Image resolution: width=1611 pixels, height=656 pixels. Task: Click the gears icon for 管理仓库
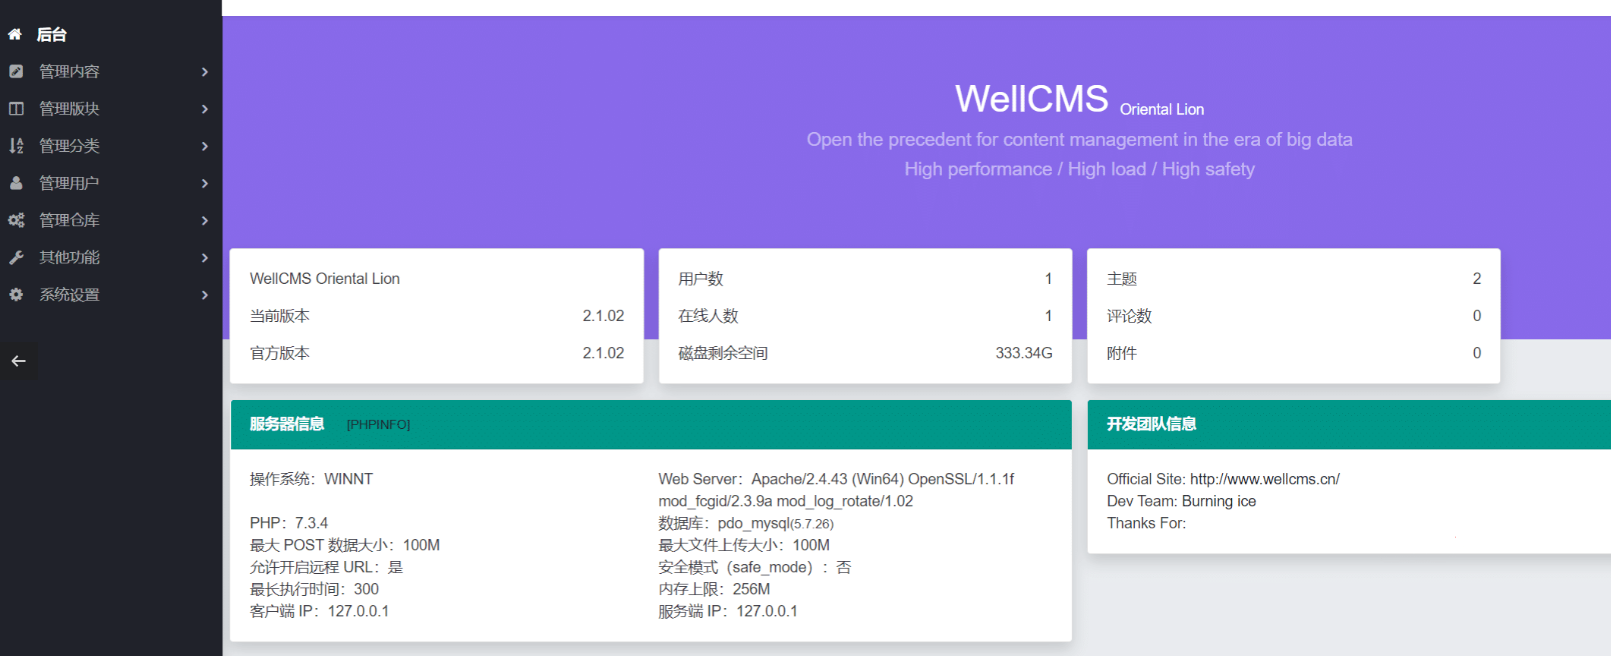coord(16,220)
